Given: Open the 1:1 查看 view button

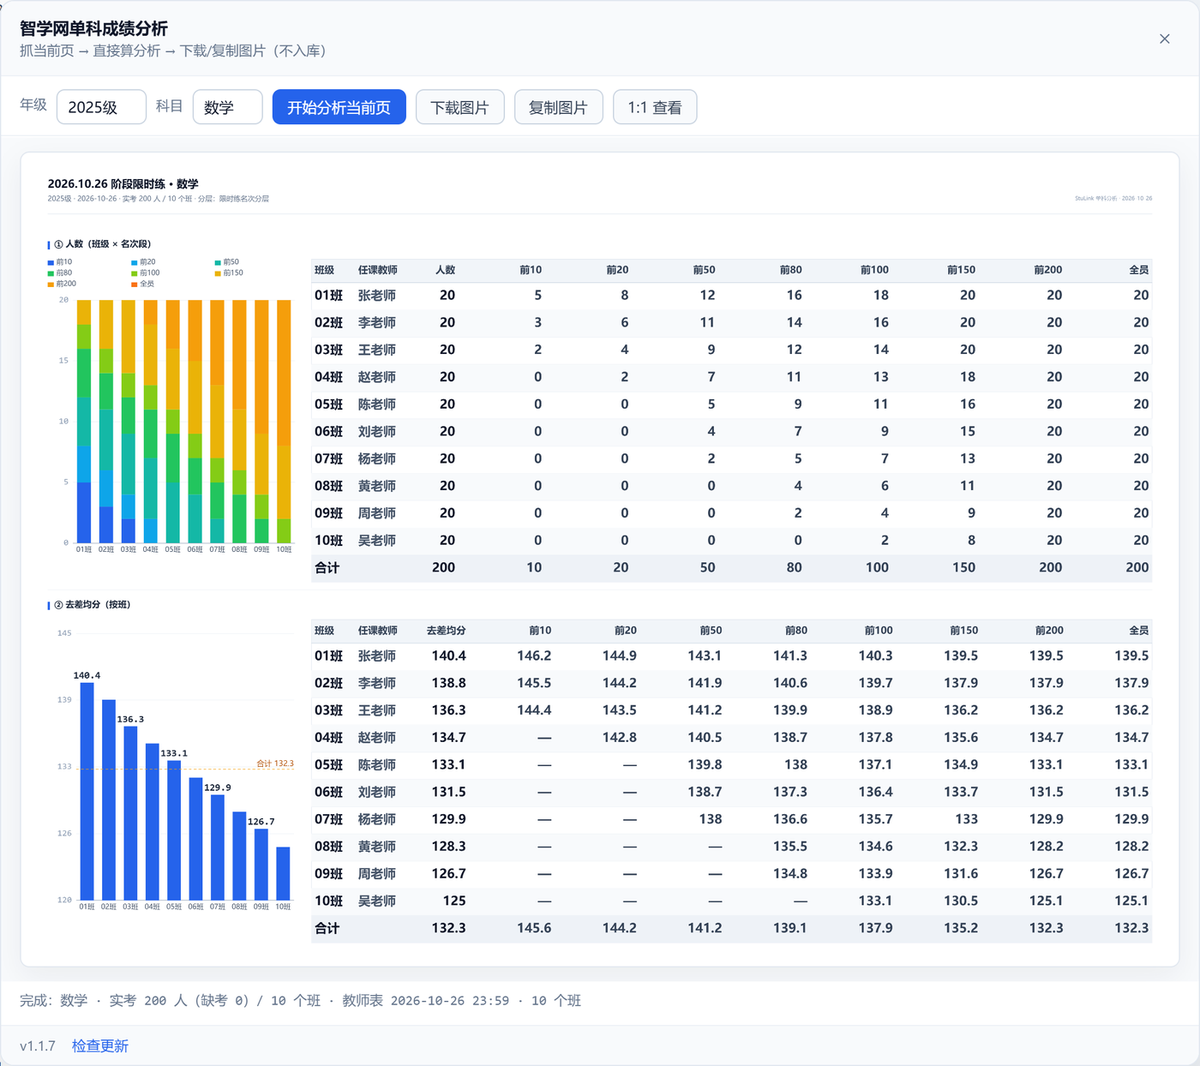Looking at the screenshot, I should pos(655,107).
